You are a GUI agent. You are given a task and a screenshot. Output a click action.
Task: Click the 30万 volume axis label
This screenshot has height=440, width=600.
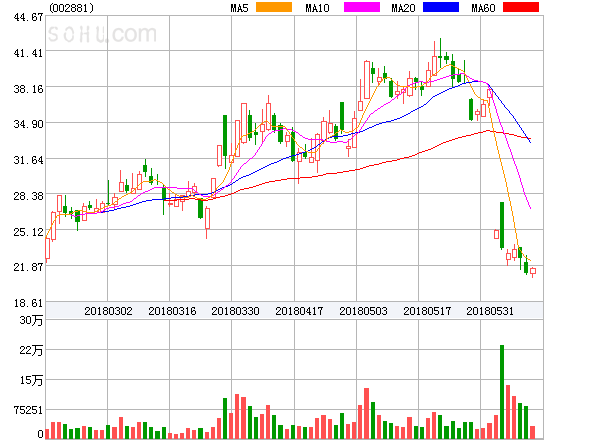[x=31, y=320]
